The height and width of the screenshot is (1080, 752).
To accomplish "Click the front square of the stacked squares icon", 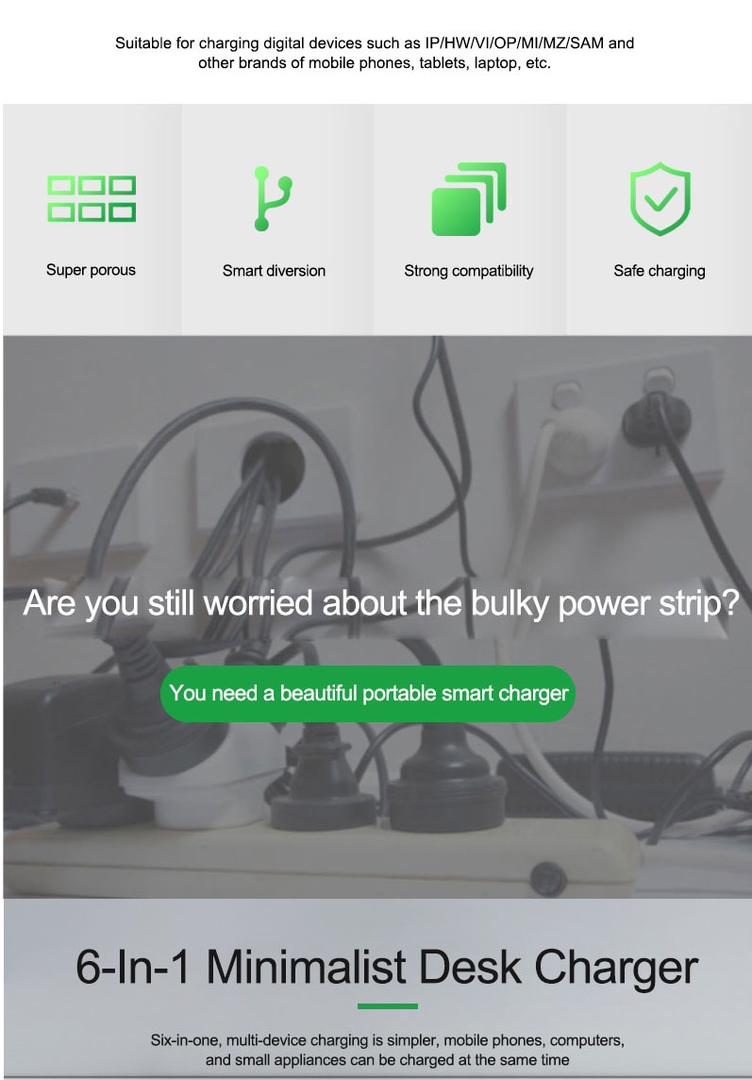I will coord(456,212).
